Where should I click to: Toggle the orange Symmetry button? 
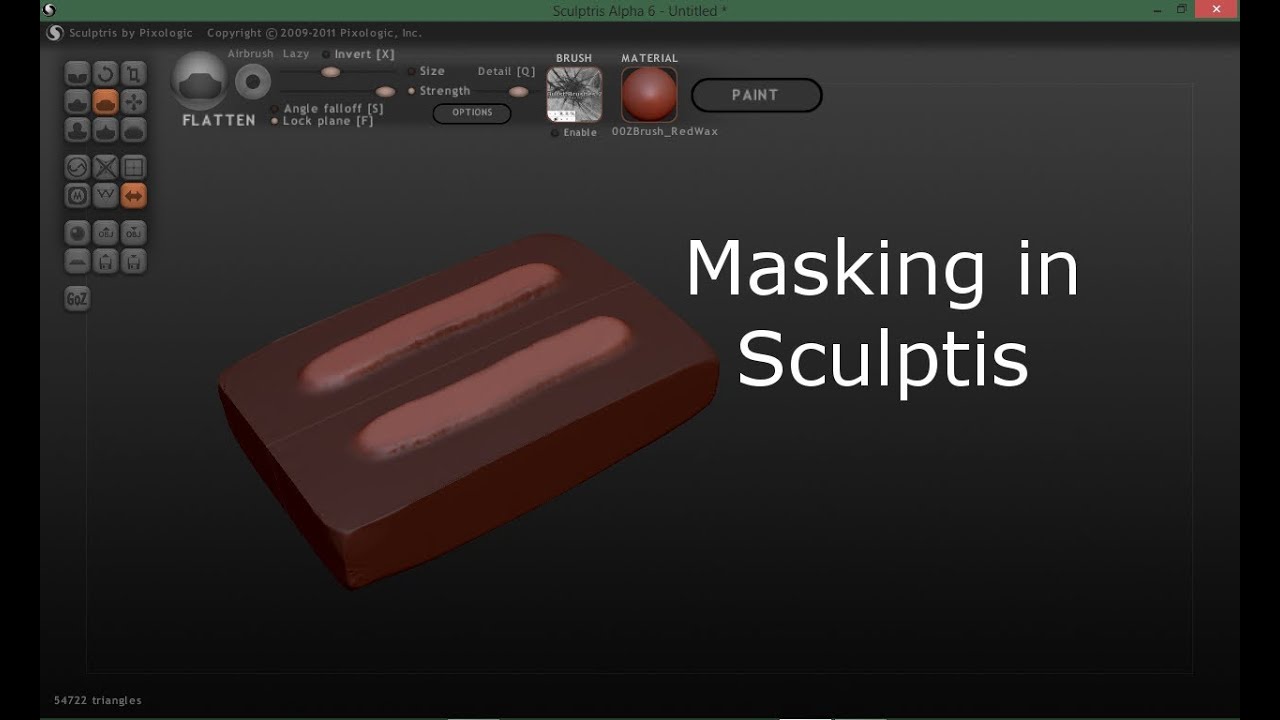pos(133,195)
